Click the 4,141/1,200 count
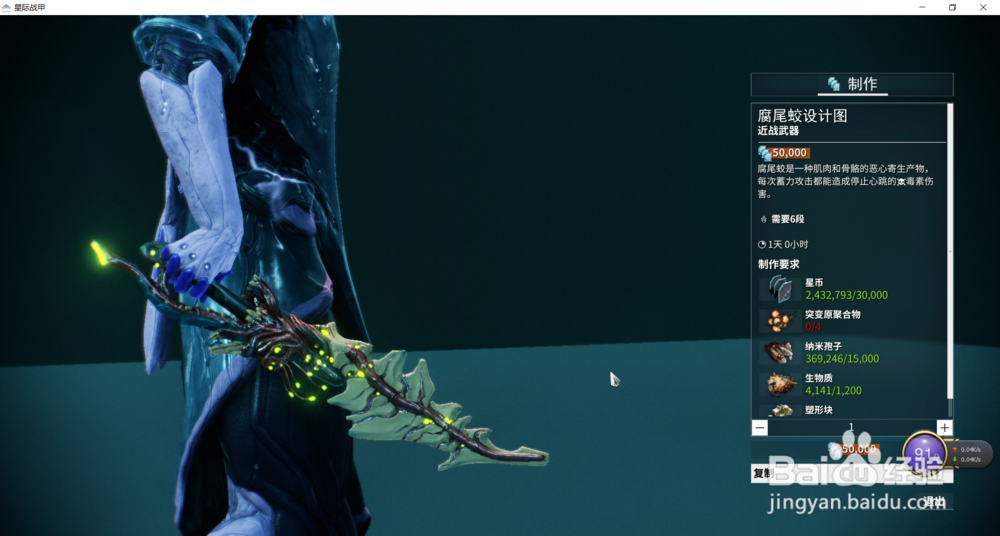1000x536 pixels. pos(834,391)
